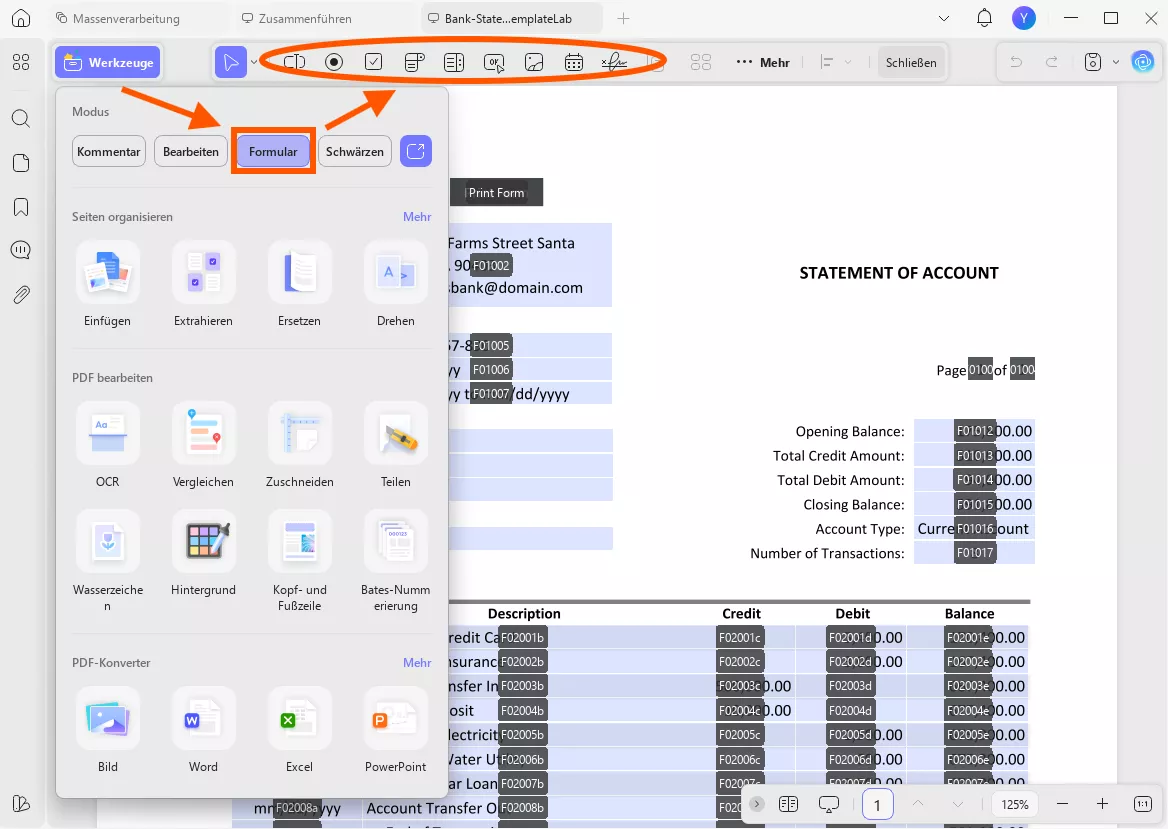Go to the home screen icon
The image size is (1168, 829).
(x=21, y=18)
